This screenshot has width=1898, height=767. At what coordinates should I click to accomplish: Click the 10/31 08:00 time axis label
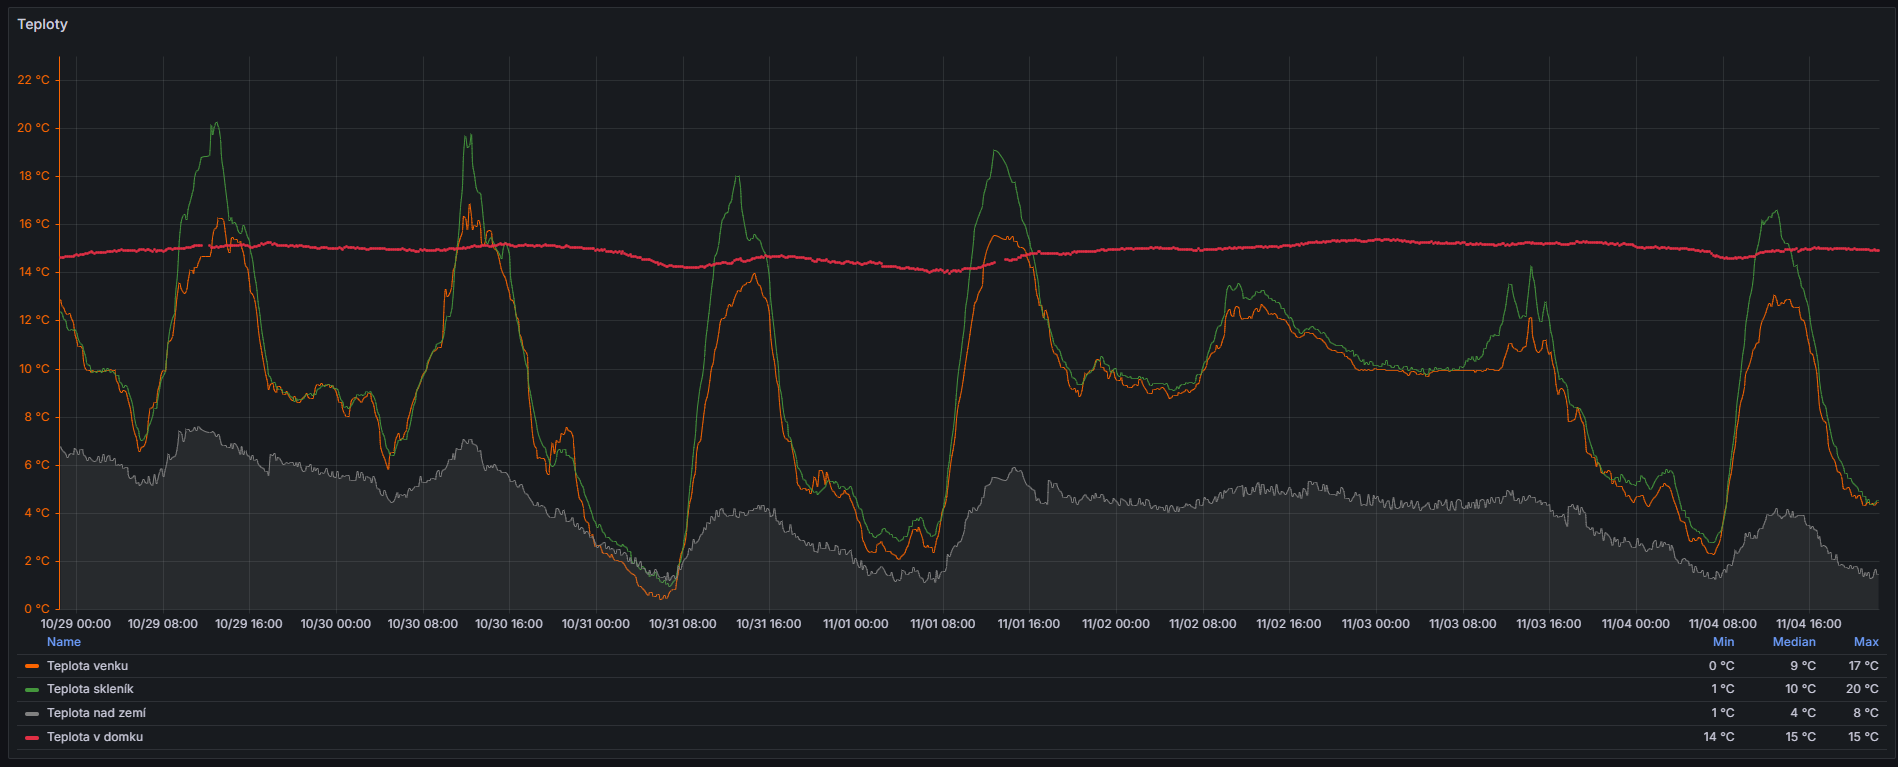682,624
